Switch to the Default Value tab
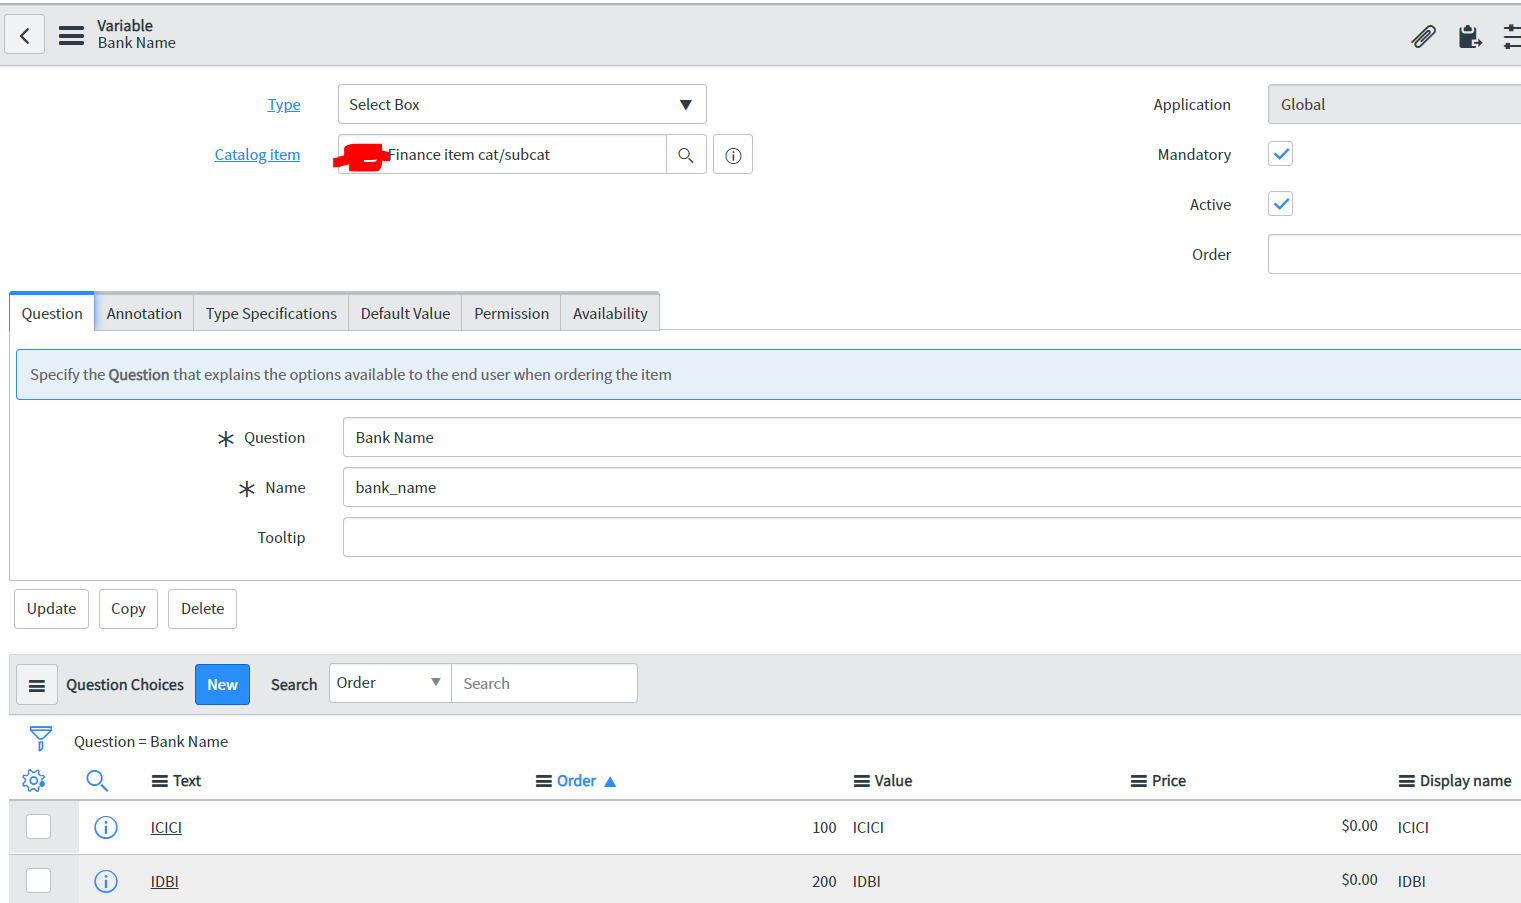 pyautogui.click(x=404, y=312)
